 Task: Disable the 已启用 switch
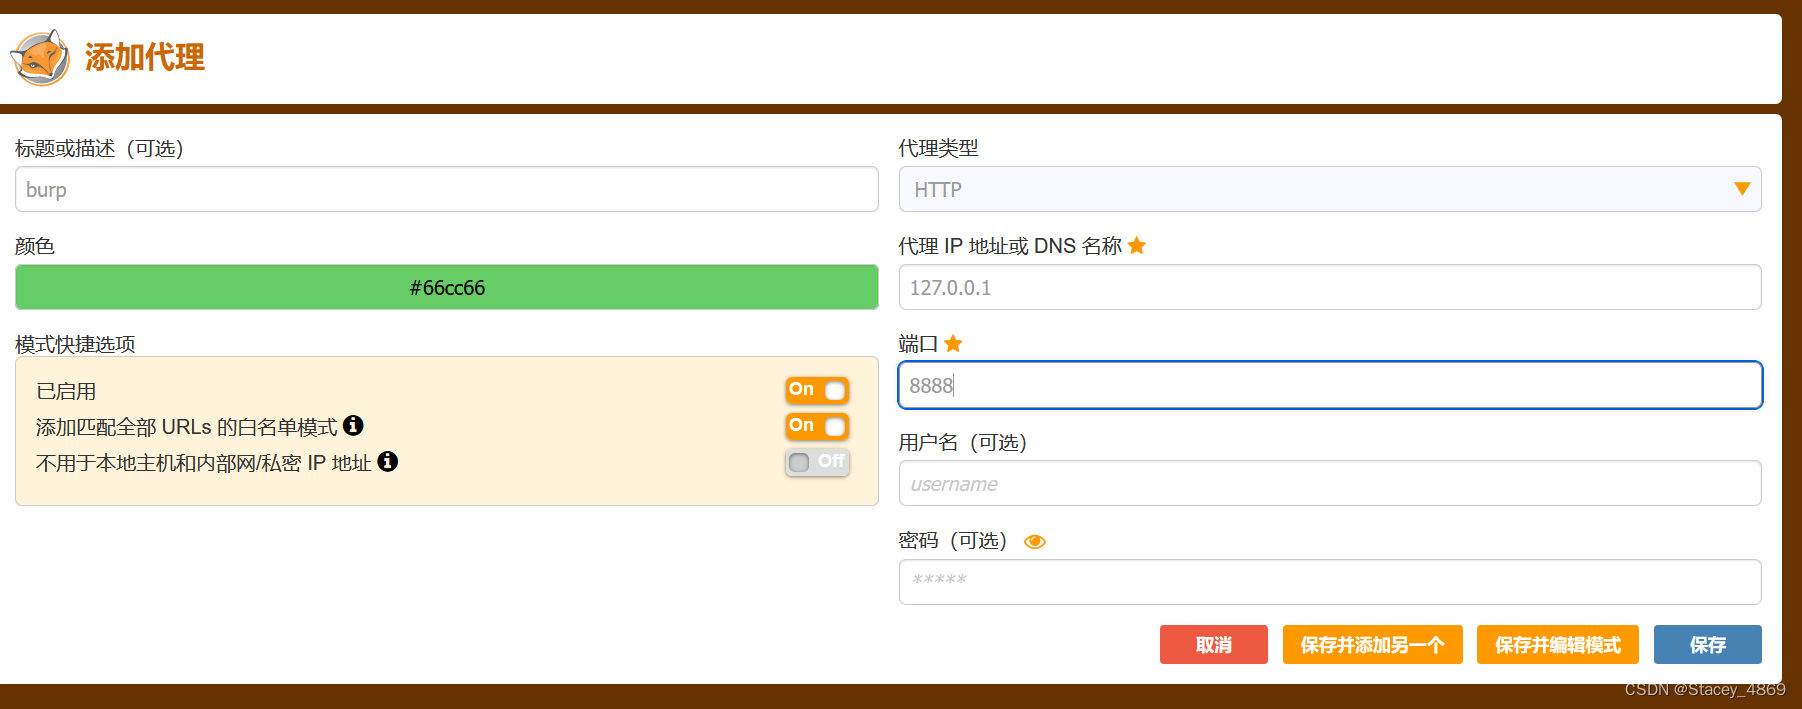pos(817,390)
